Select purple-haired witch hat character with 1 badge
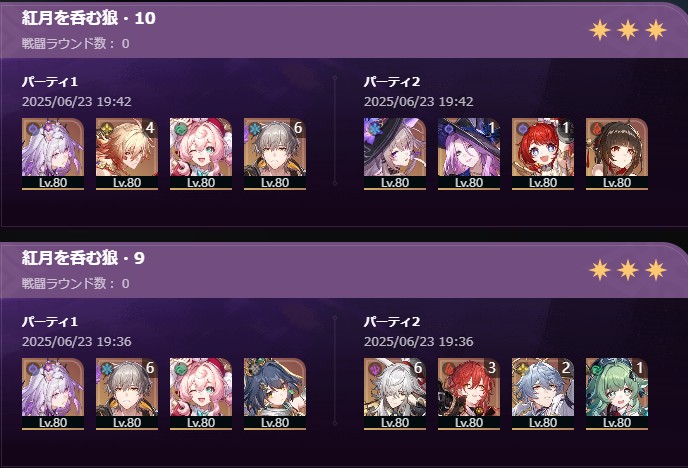 tap(469, 154)
